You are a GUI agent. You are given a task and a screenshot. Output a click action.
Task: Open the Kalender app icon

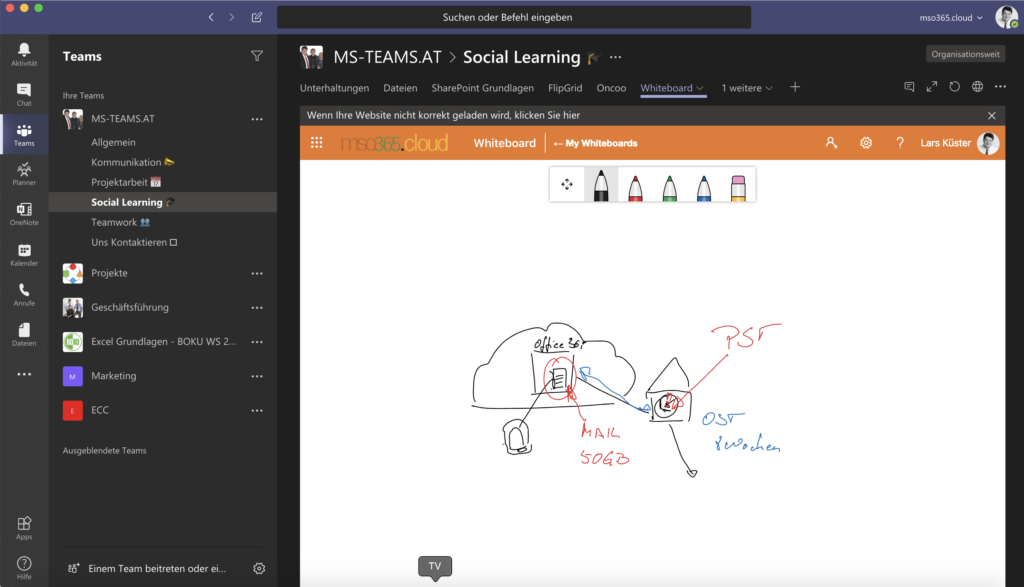tap(24, 254)
